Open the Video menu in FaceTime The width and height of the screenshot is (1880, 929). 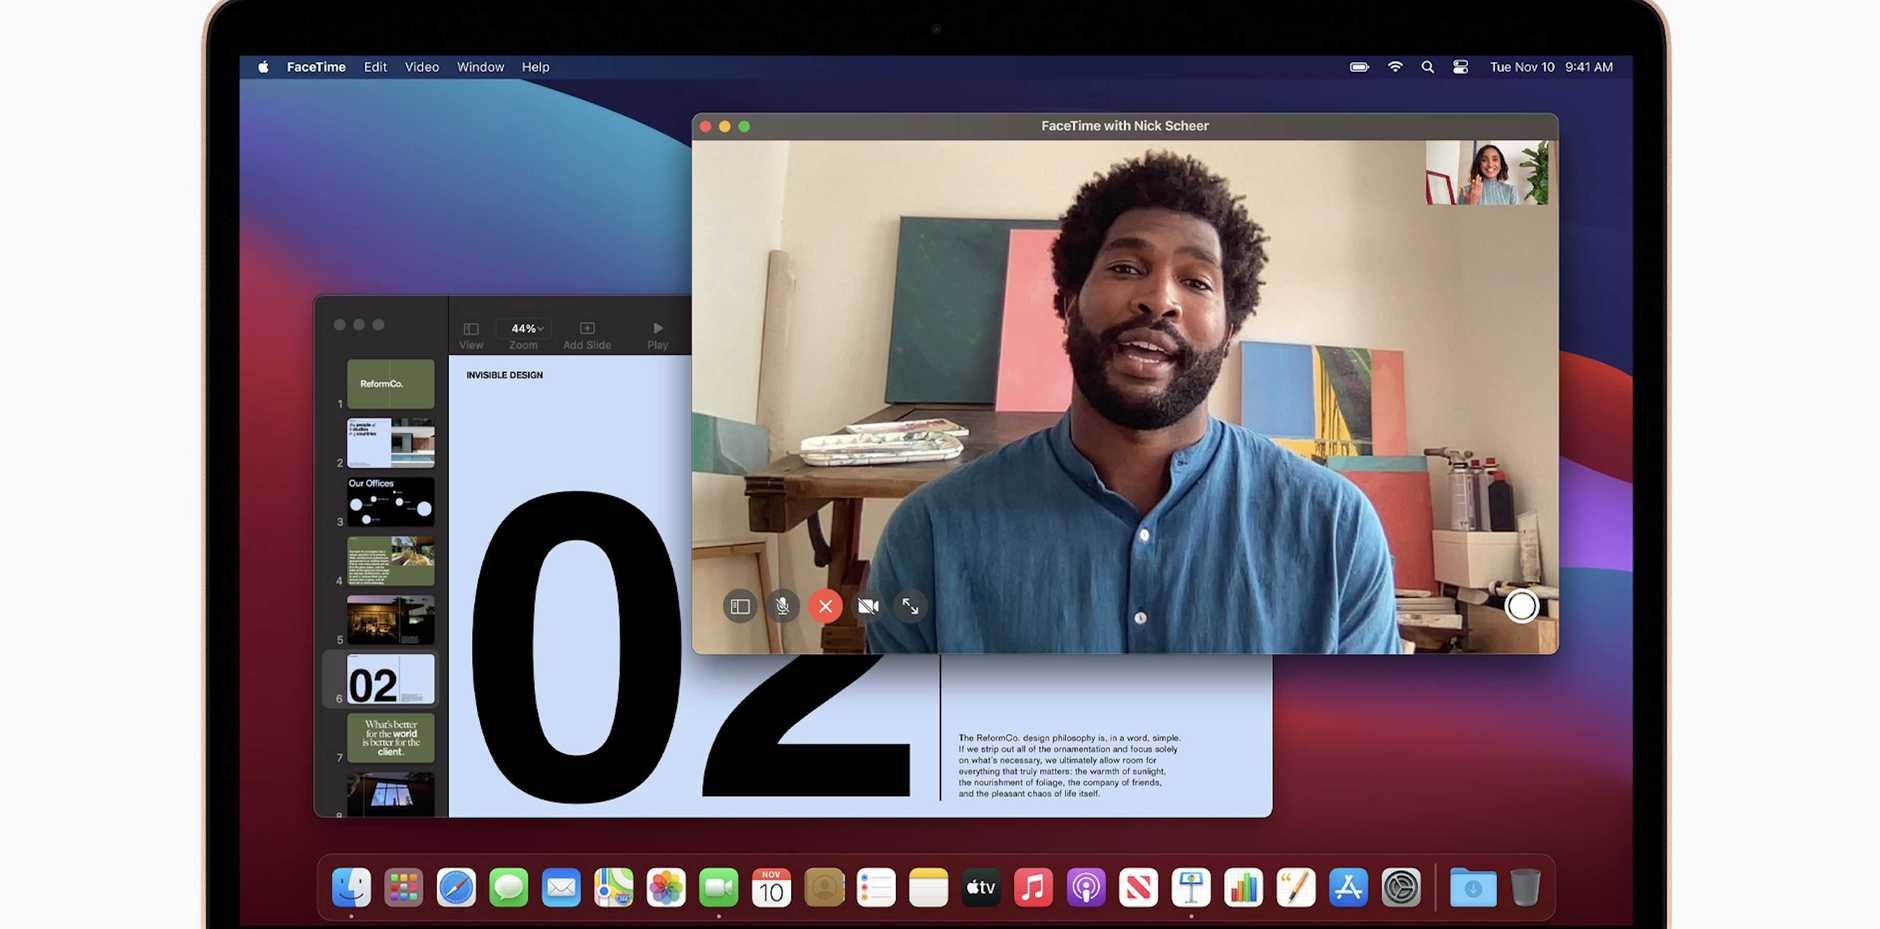pos(421,67)
